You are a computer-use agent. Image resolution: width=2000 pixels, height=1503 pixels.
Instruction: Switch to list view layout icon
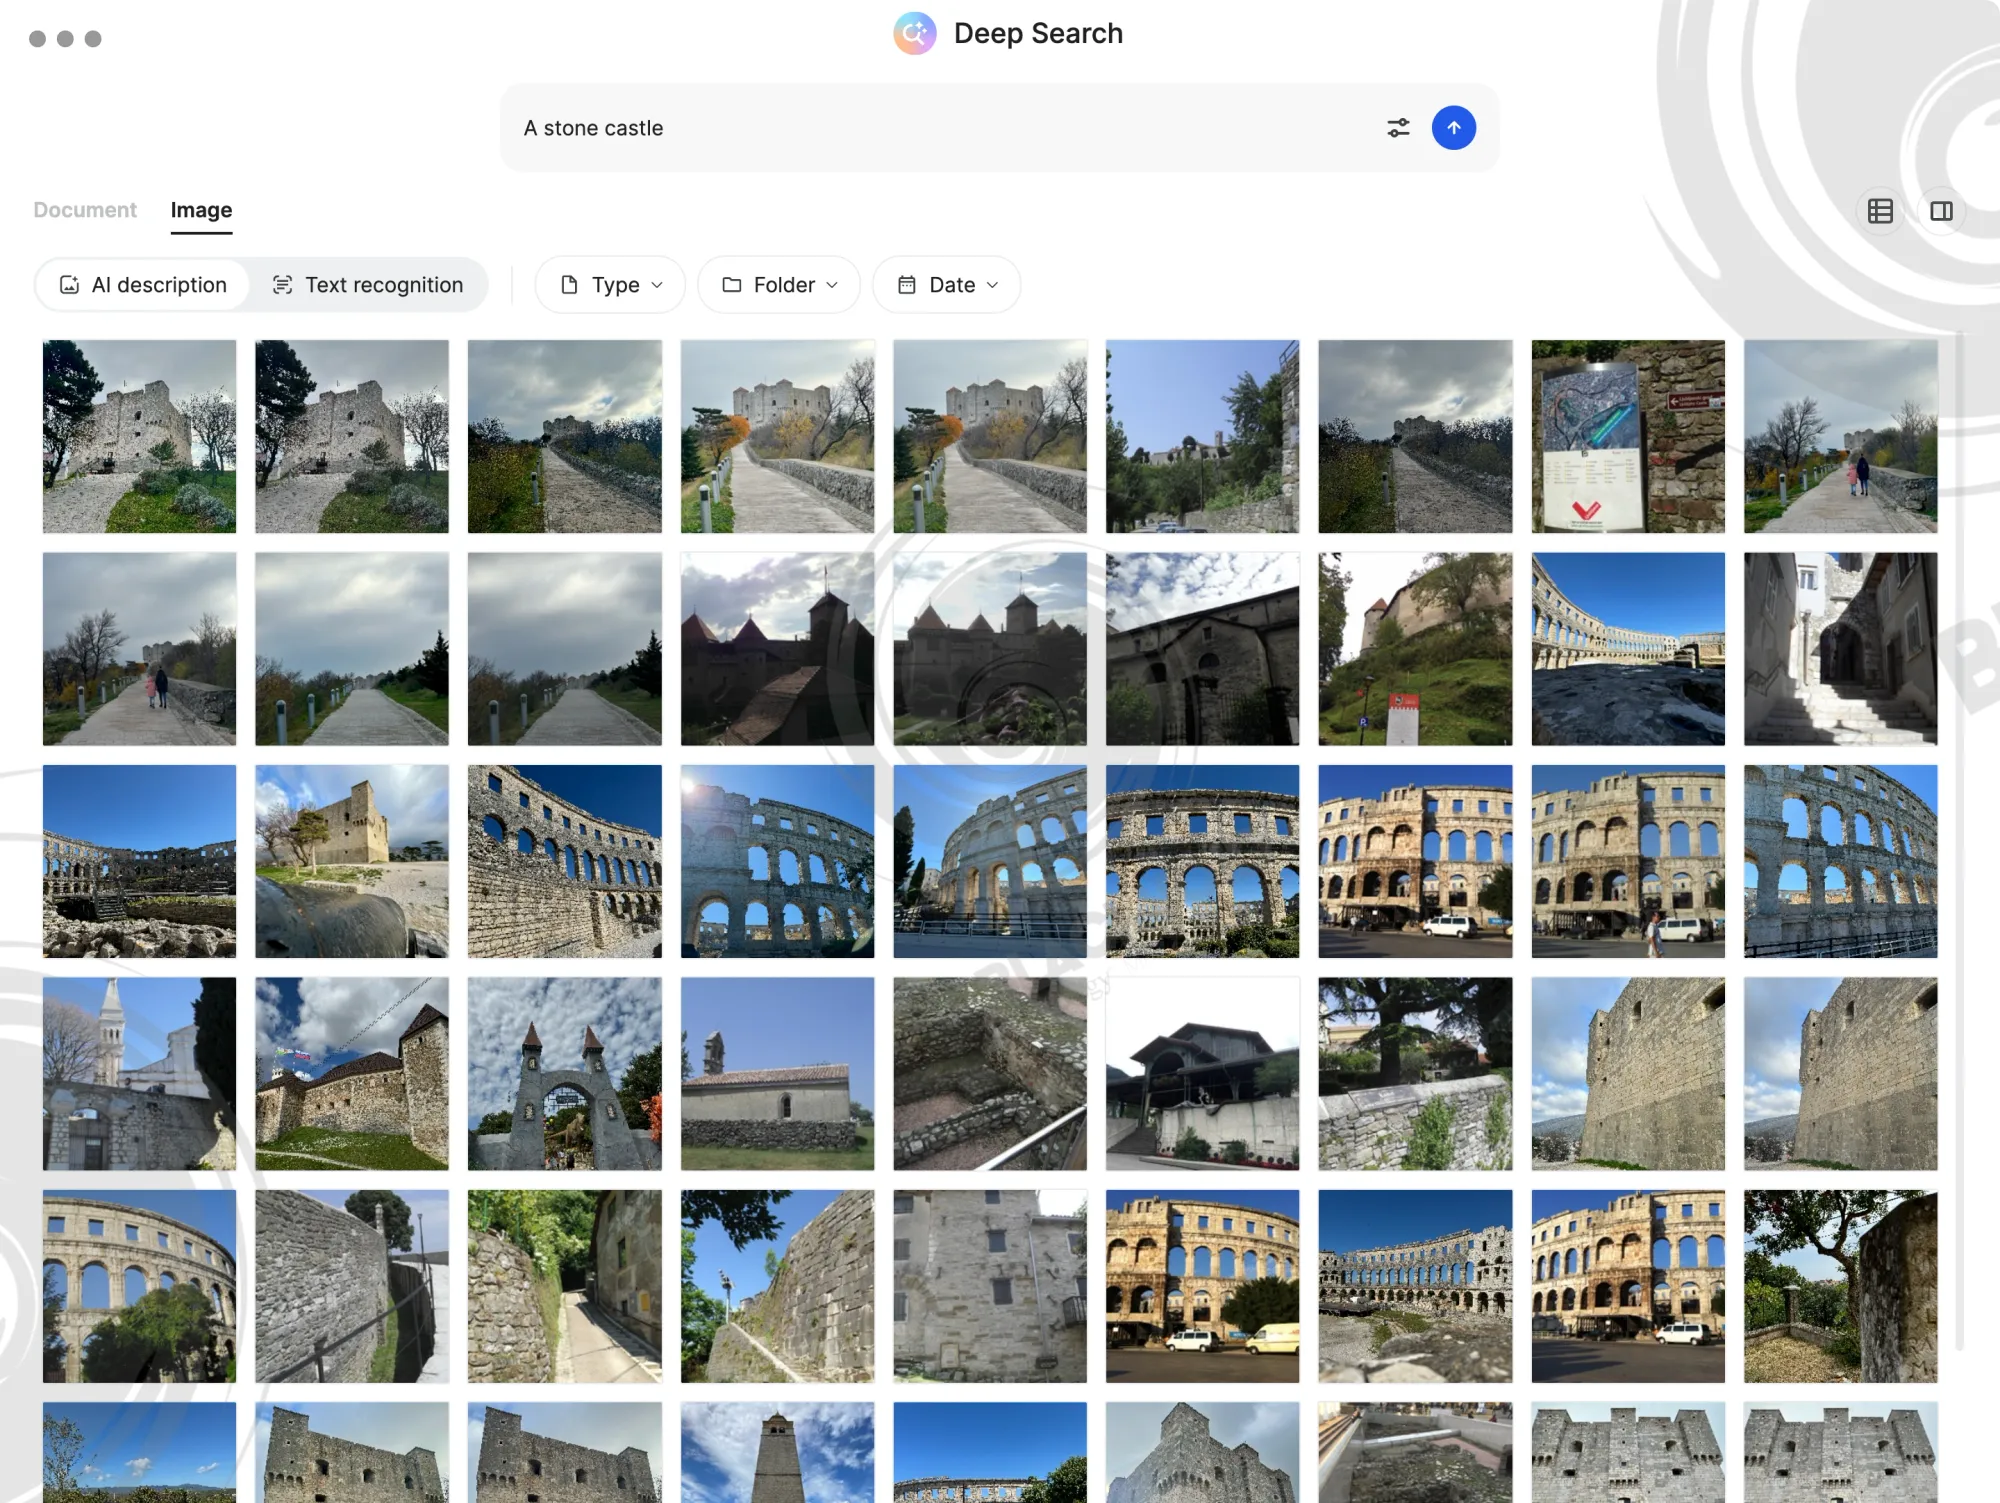tap(1880, 211)
